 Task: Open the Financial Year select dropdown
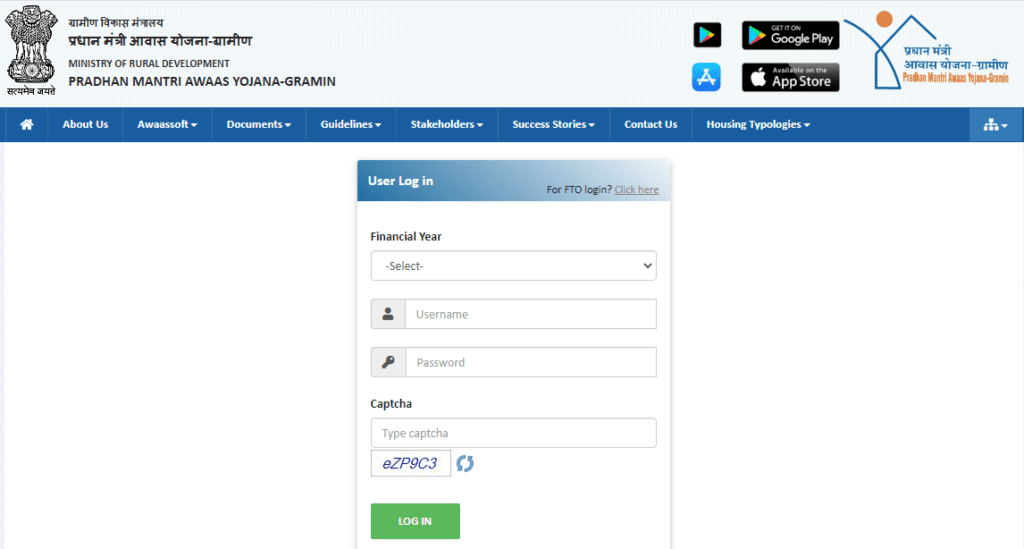coord(513,266)
